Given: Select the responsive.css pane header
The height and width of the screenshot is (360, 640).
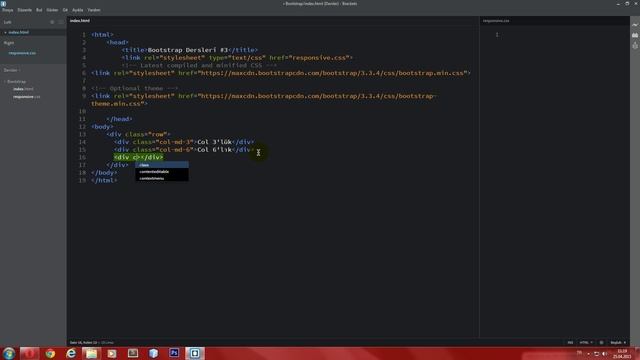Looking at the screenshot, I should pos(496,21).
